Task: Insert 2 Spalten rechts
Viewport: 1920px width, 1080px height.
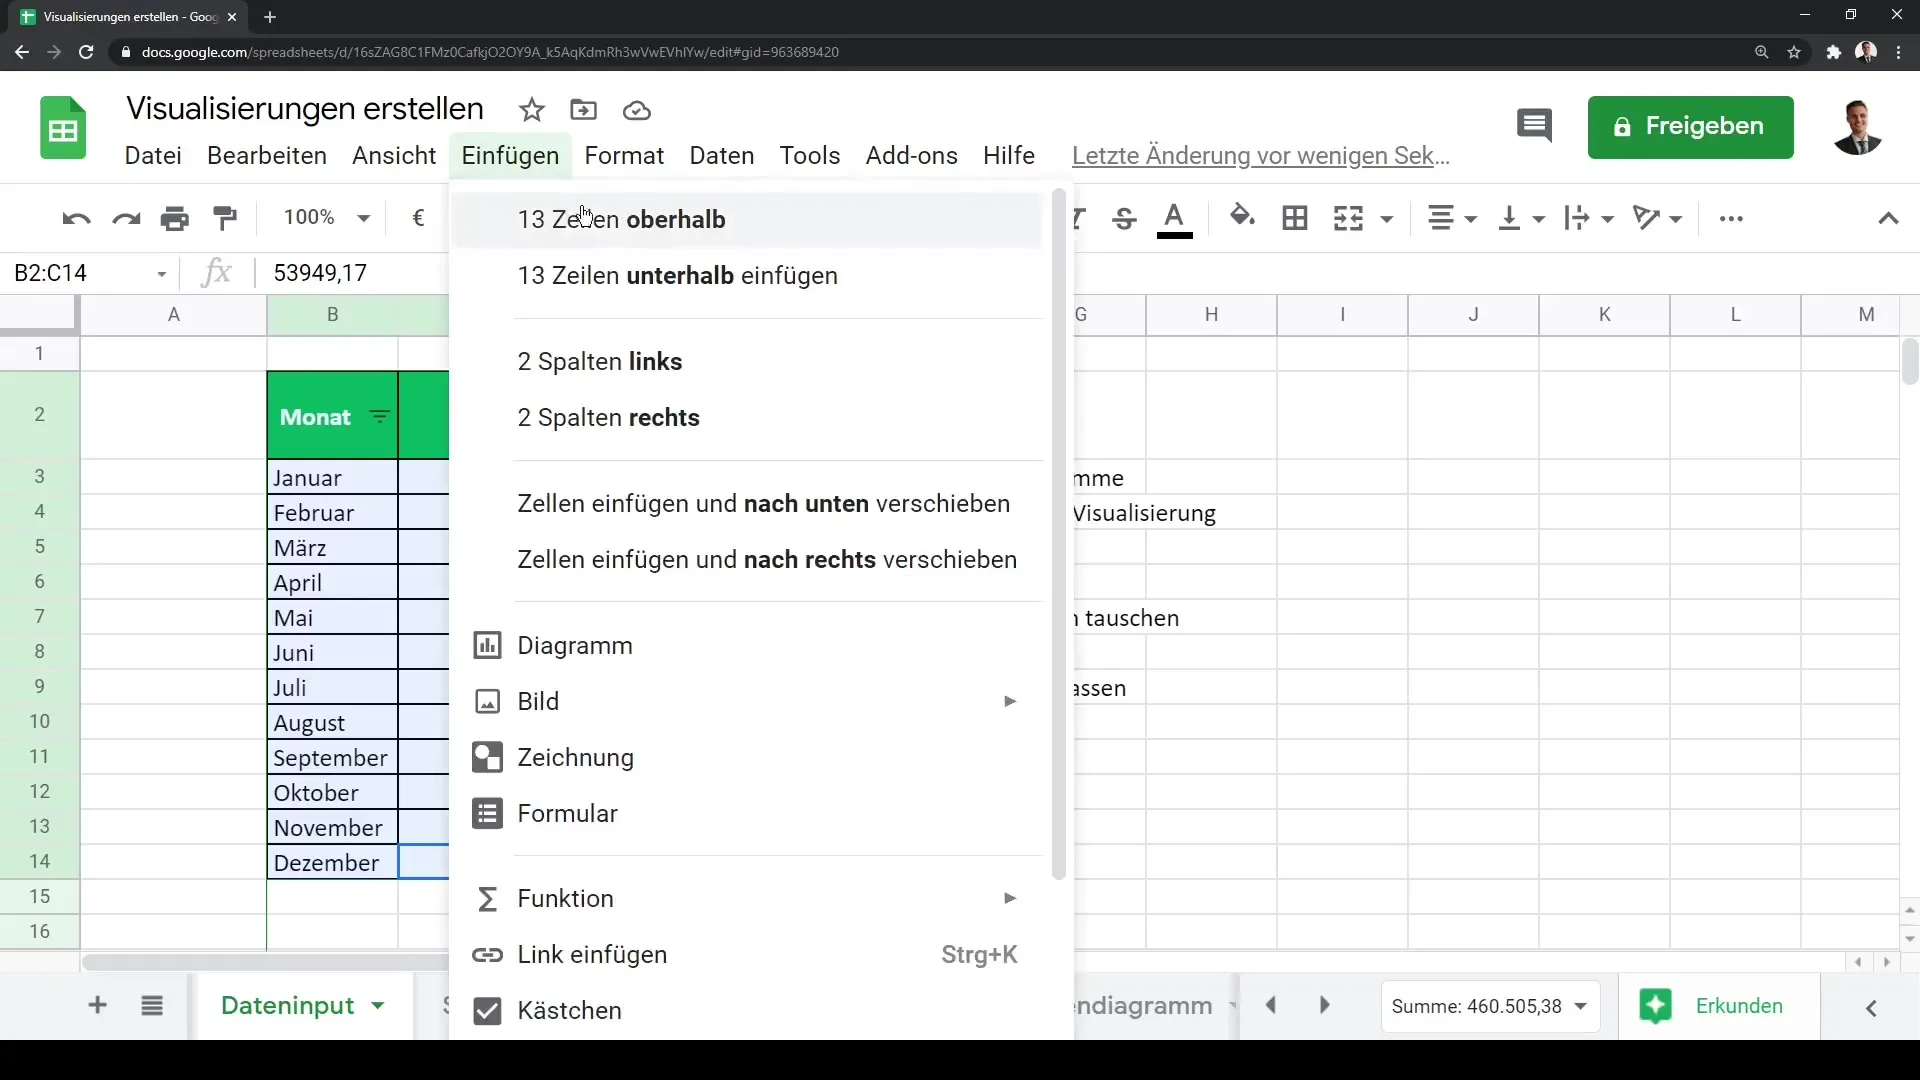Action: 747,418
